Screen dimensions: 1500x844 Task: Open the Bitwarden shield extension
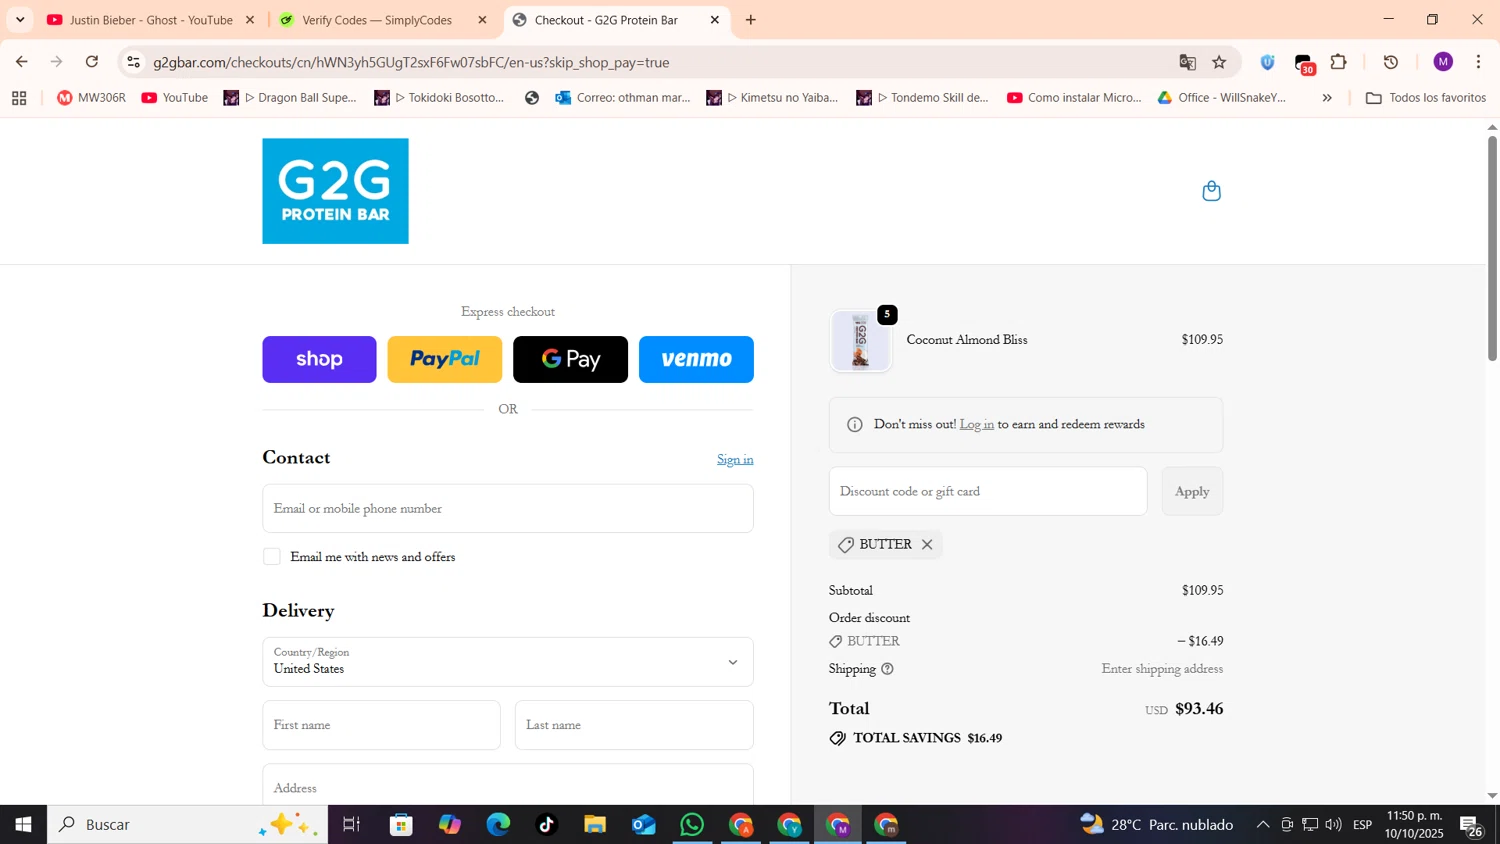1267,62
